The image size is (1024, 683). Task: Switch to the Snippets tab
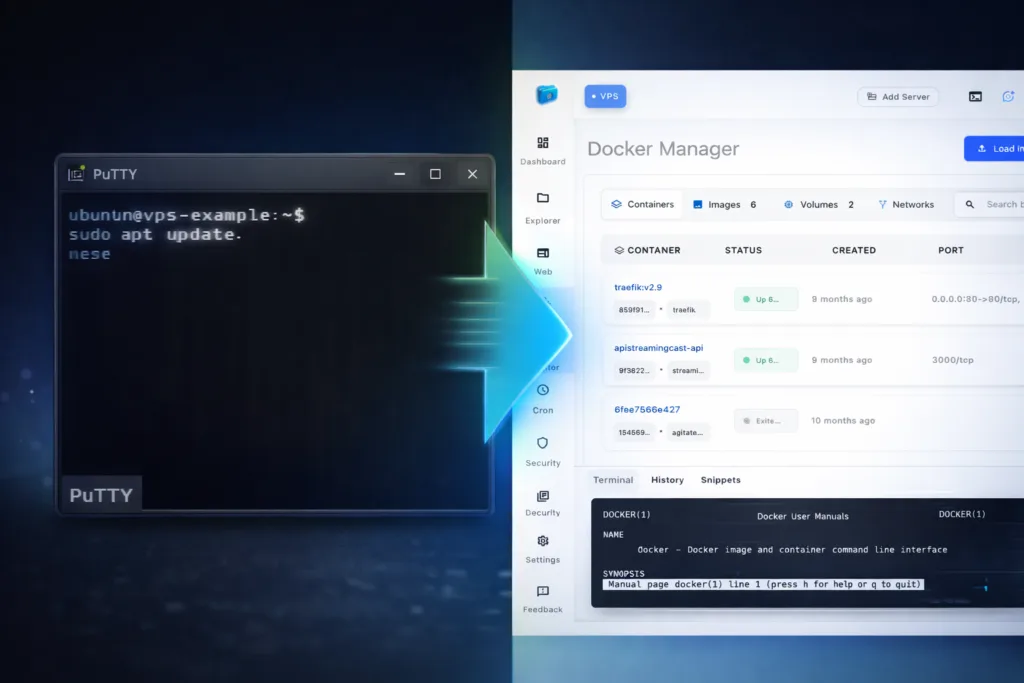tap(720, 480)
